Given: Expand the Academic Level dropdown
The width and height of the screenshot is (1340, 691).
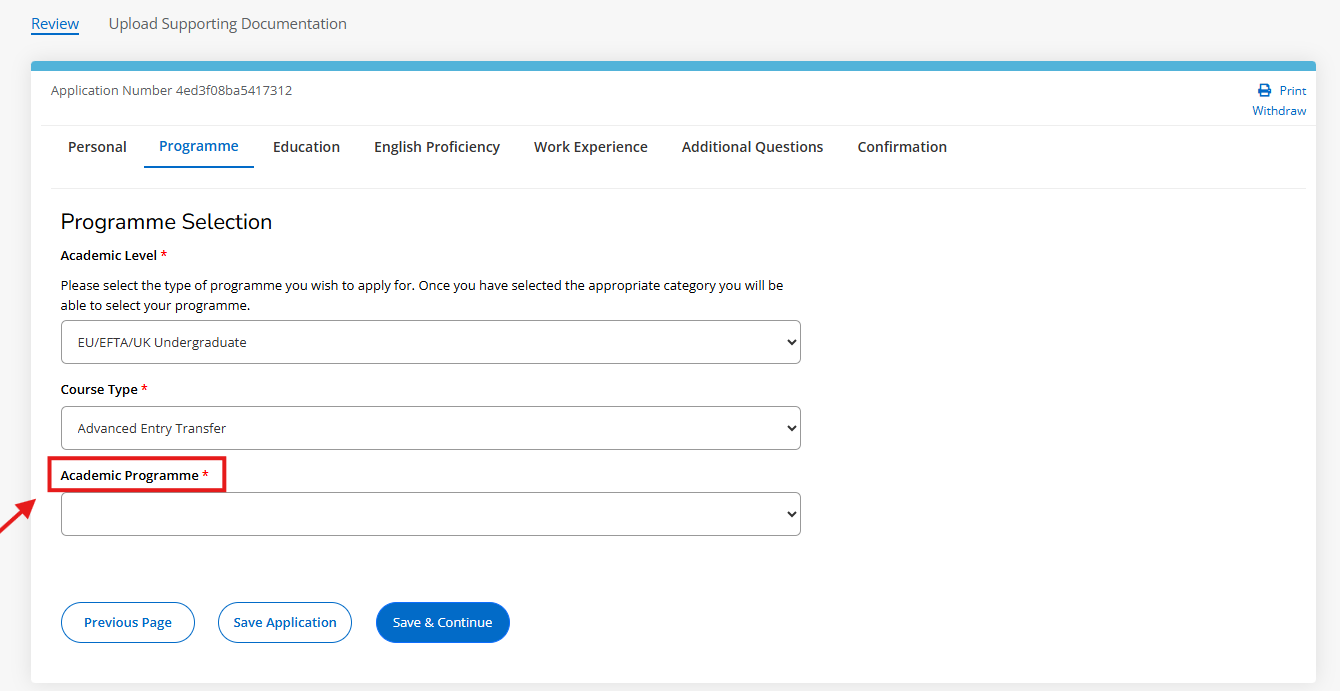Looking at the screenshot, I should tap(430, 342).
